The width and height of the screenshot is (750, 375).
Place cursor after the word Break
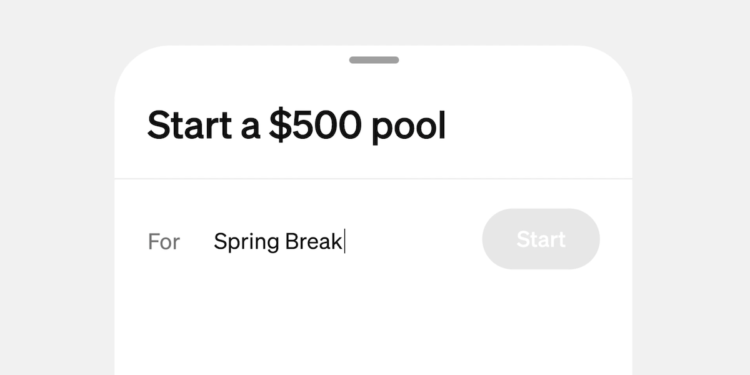pos(343,241)
